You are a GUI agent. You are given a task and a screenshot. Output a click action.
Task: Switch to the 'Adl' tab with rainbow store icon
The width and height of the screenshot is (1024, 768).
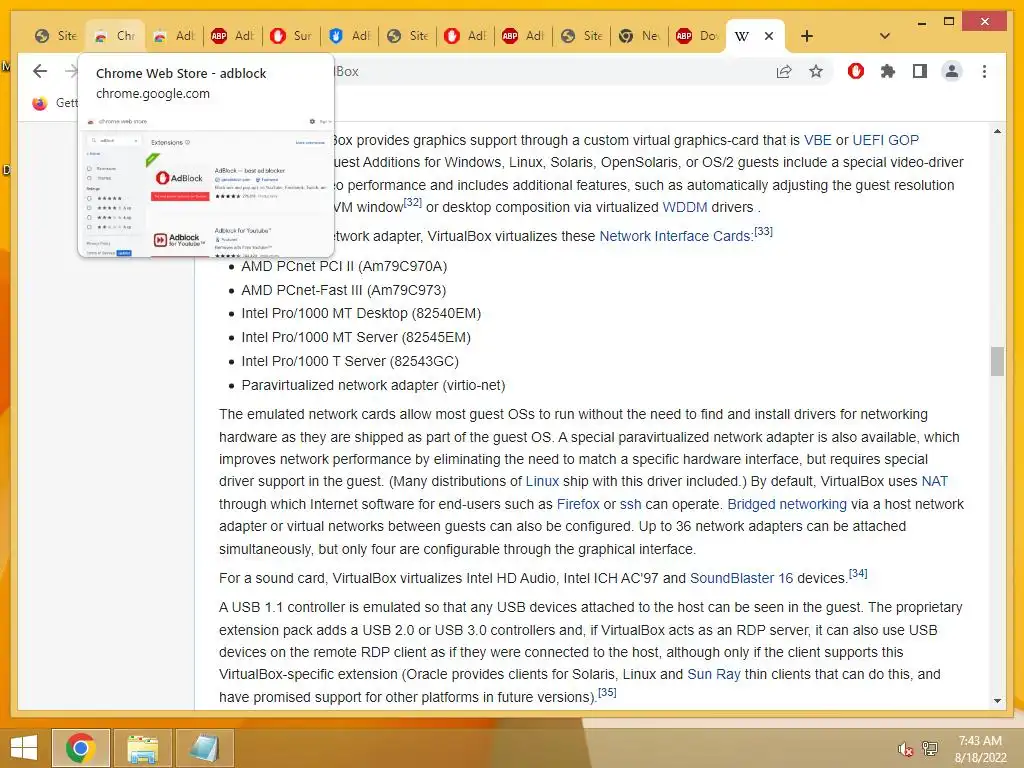[173, 36]
